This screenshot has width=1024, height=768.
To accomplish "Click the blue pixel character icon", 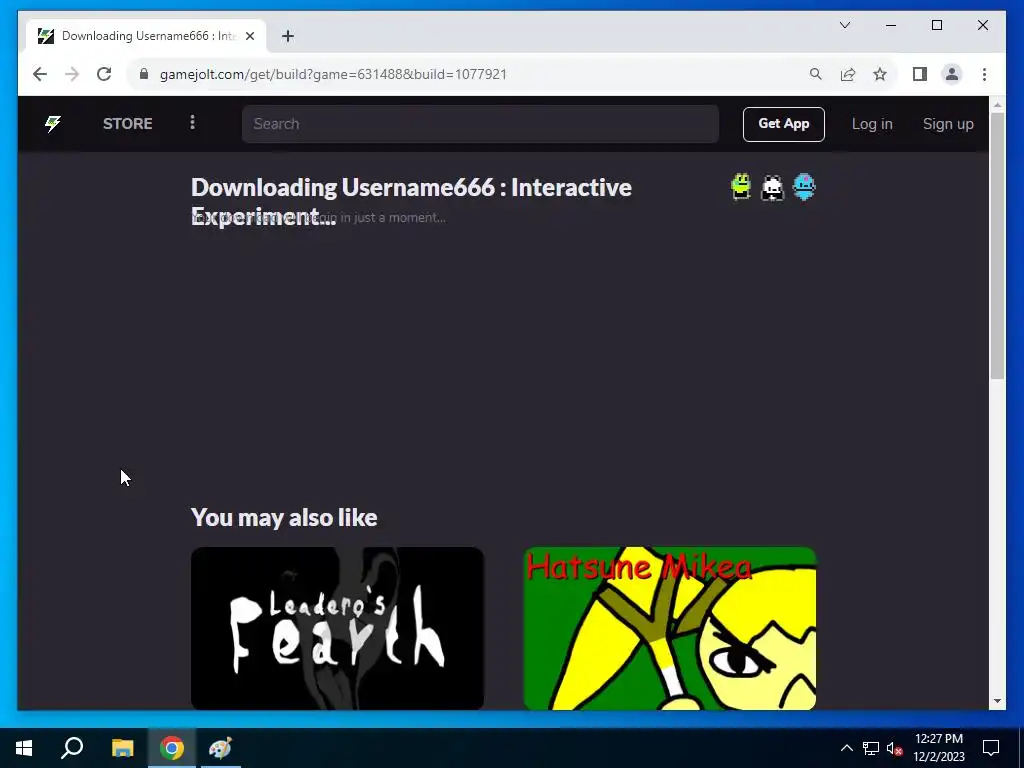I will [804, 187].
